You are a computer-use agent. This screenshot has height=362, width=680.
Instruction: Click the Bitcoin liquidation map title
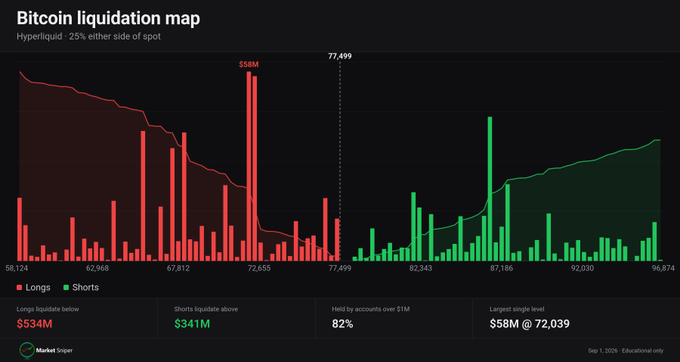click(108, 19)
